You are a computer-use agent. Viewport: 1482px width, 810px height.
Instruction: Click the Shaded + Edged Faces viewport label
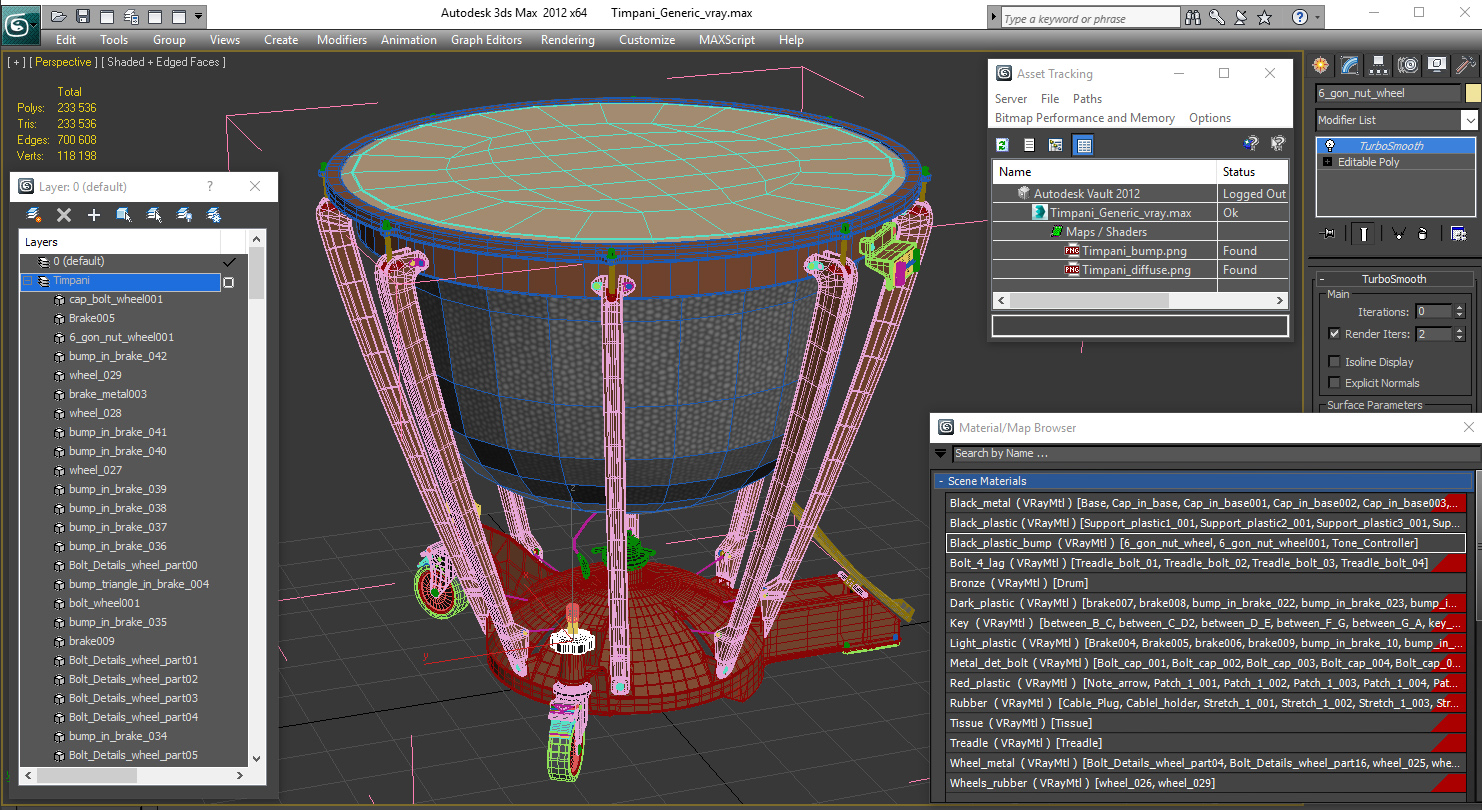[164, 62]
